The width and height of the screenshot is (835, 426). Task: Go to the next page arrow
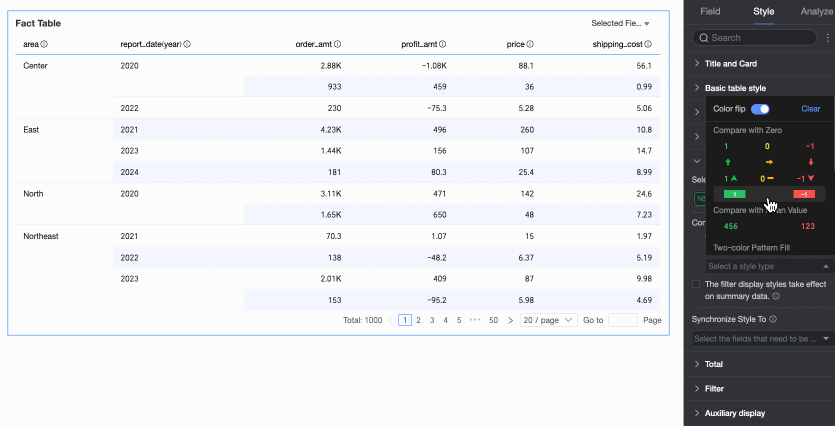(510, 321)
